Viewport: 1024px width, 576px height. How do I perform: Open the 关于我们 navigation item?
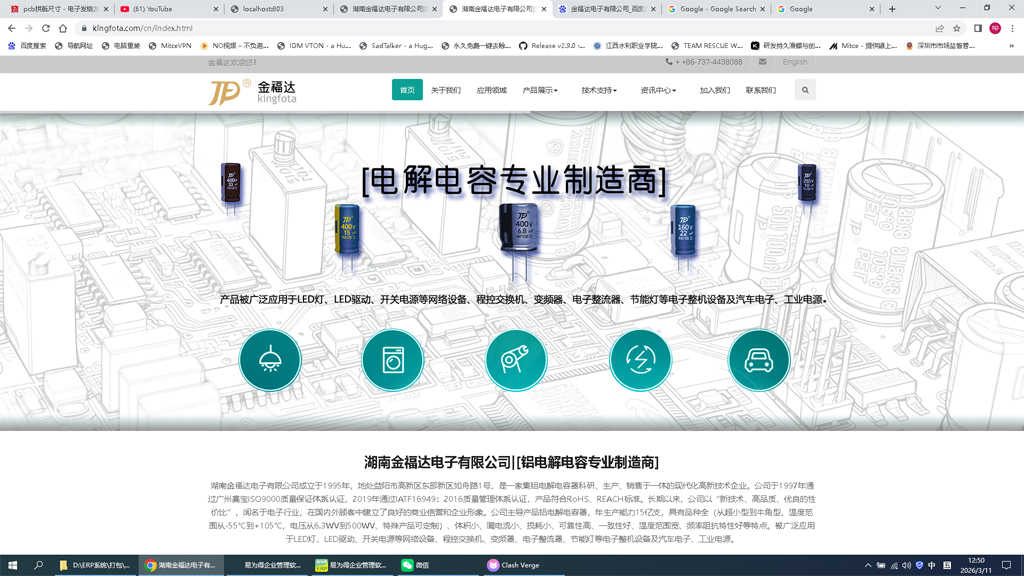[x=446, y=90]
